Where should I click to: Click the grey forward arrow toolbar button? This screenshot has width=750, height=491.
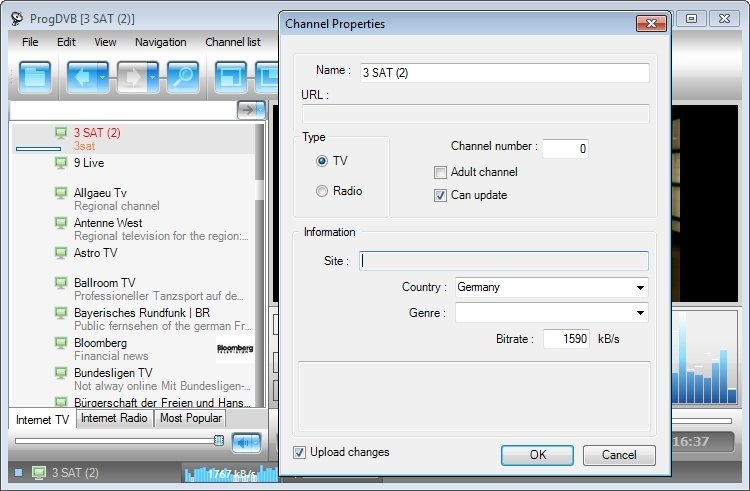[x=132, y=77]
